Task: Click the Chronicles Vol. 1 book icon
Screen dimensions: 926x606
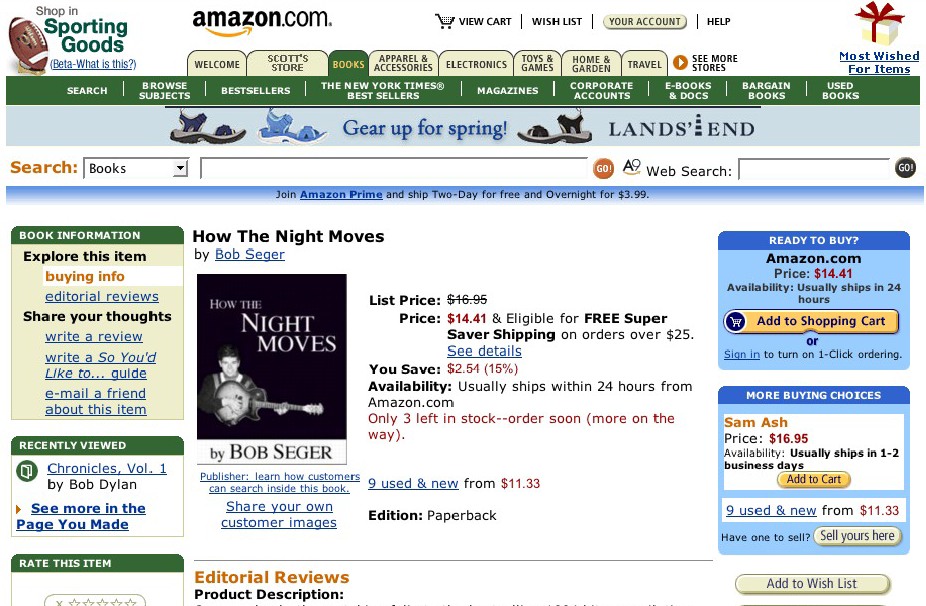Action: click(27, 471)
